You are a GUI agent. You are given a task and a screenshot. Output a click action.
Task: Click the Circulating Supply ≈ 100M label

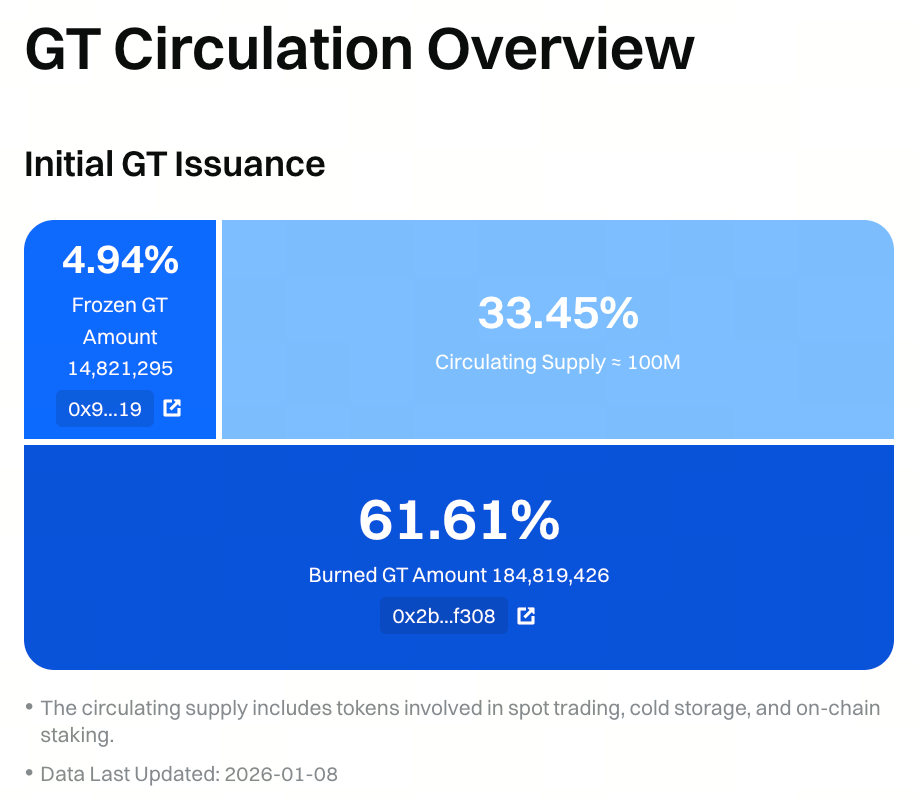coord(557,362)
